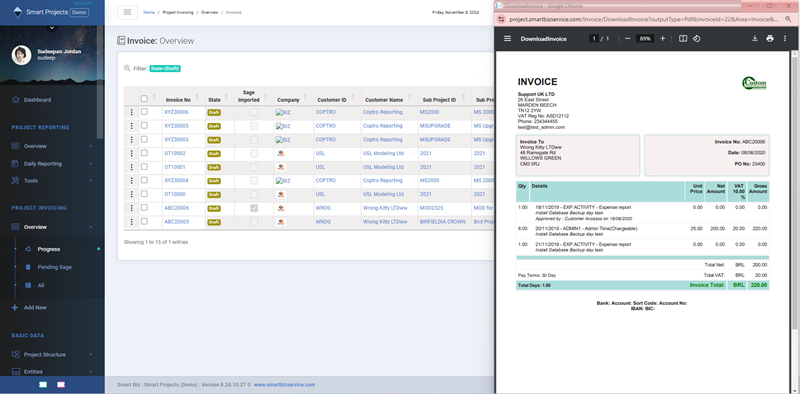Select checkbox for invoice ABC20005
This screenshot has height=394, width=800.
tap(144, 221)
